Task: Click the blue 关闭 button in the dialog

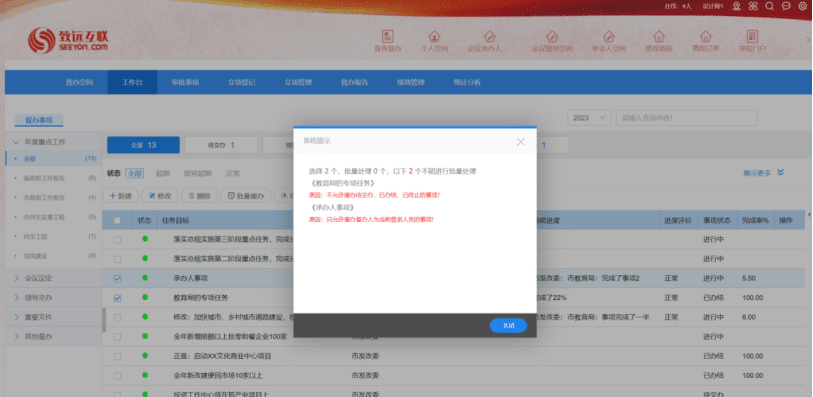Action: (508, 325)
